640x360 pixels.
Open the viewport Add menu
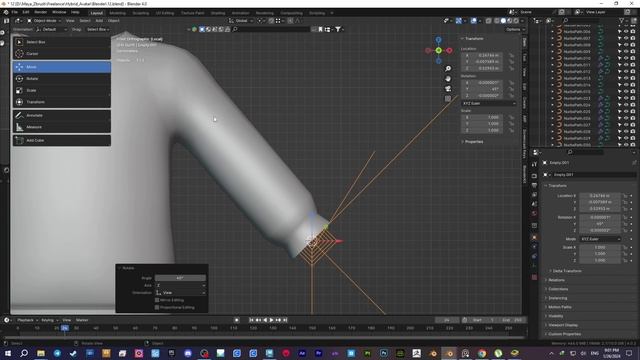coord(99,20)
